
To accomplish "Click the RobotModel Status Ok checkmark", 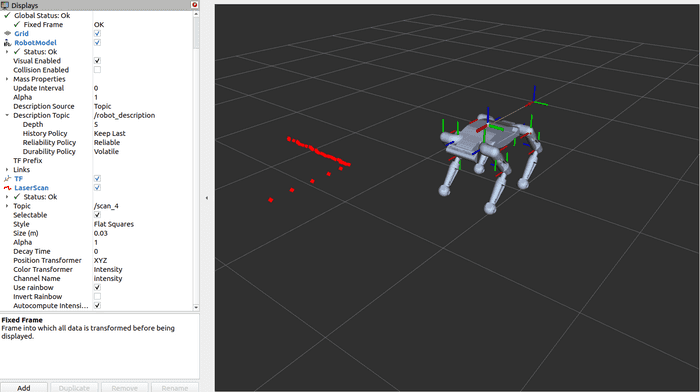I will [17, 52].
